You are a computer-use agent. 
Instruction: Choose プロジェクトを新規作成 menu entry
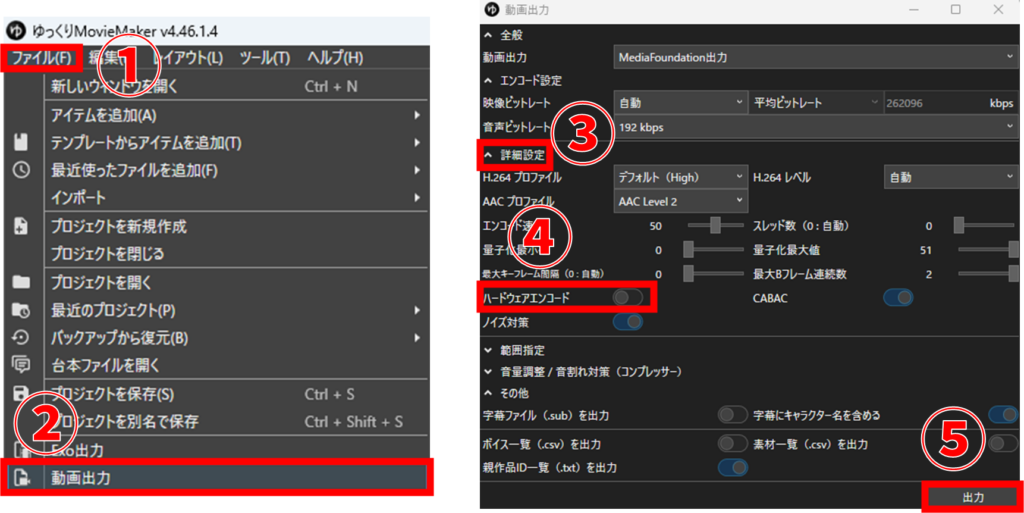(235, 226)
